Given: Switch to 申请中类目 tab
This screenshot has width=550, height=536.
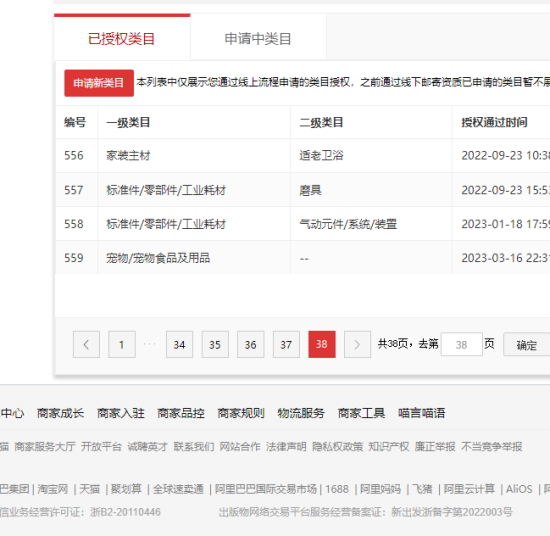Looking at the screenshot, I should tap(258, 38).
